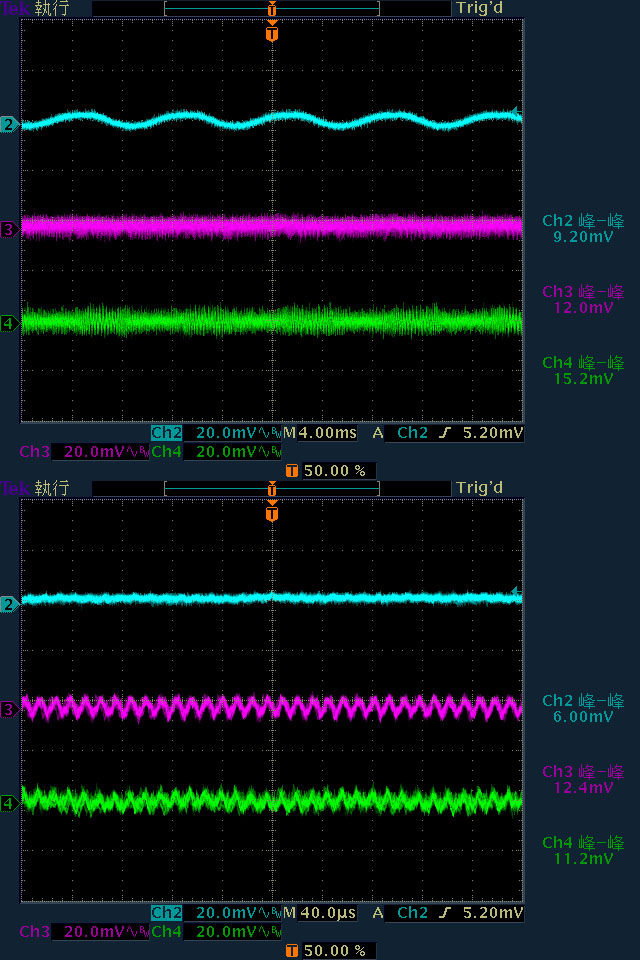Click the trigger level arrow at top graticule right edge
Screen dimensions: 640x960
517,112
